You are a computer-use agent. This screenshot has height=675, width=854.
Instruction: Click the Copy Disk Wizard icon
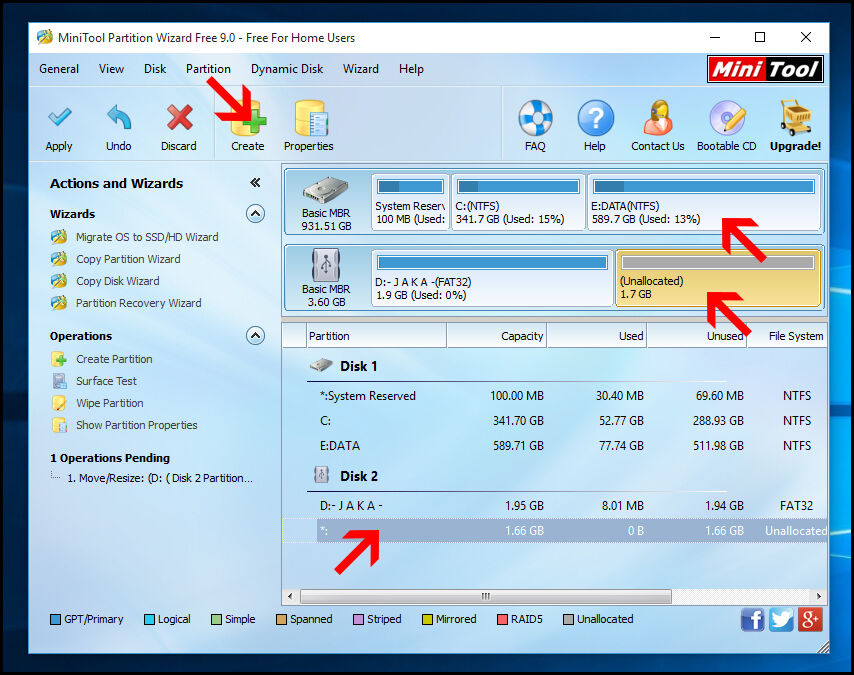59,281
